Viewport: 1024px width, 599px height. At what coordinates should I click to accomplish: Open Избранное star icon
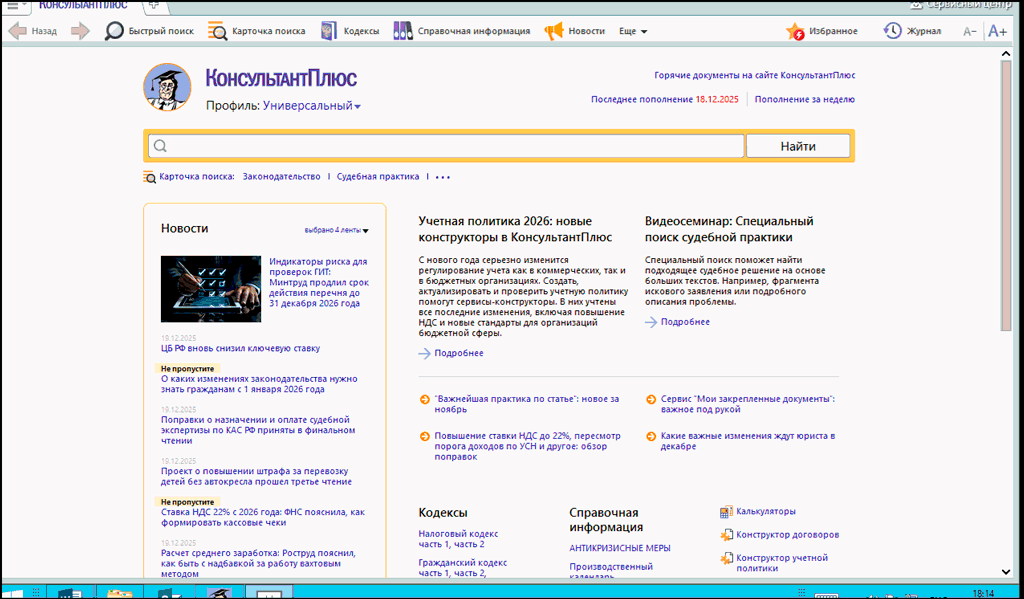coord(796,31)
